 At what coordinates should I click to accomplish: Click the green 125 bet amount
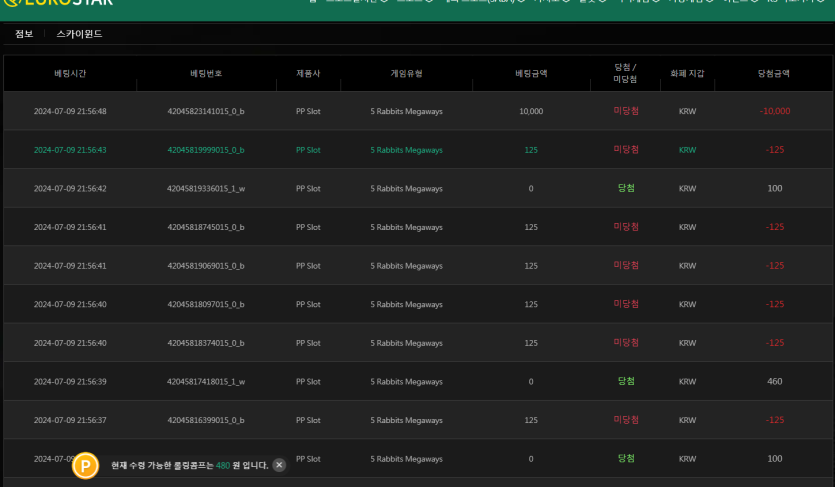point(531,150)
